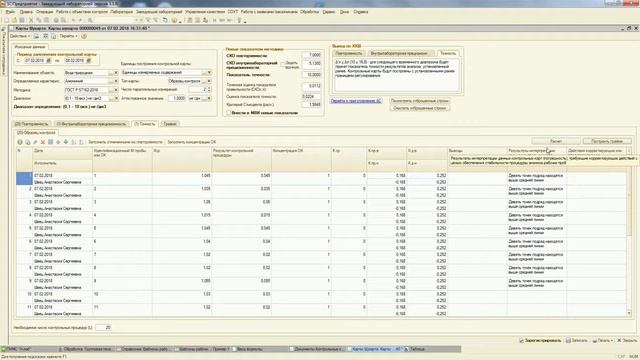Click the sort descending icon in the table toolbar
Screen dimensions: 640x360
click(81, 142)
